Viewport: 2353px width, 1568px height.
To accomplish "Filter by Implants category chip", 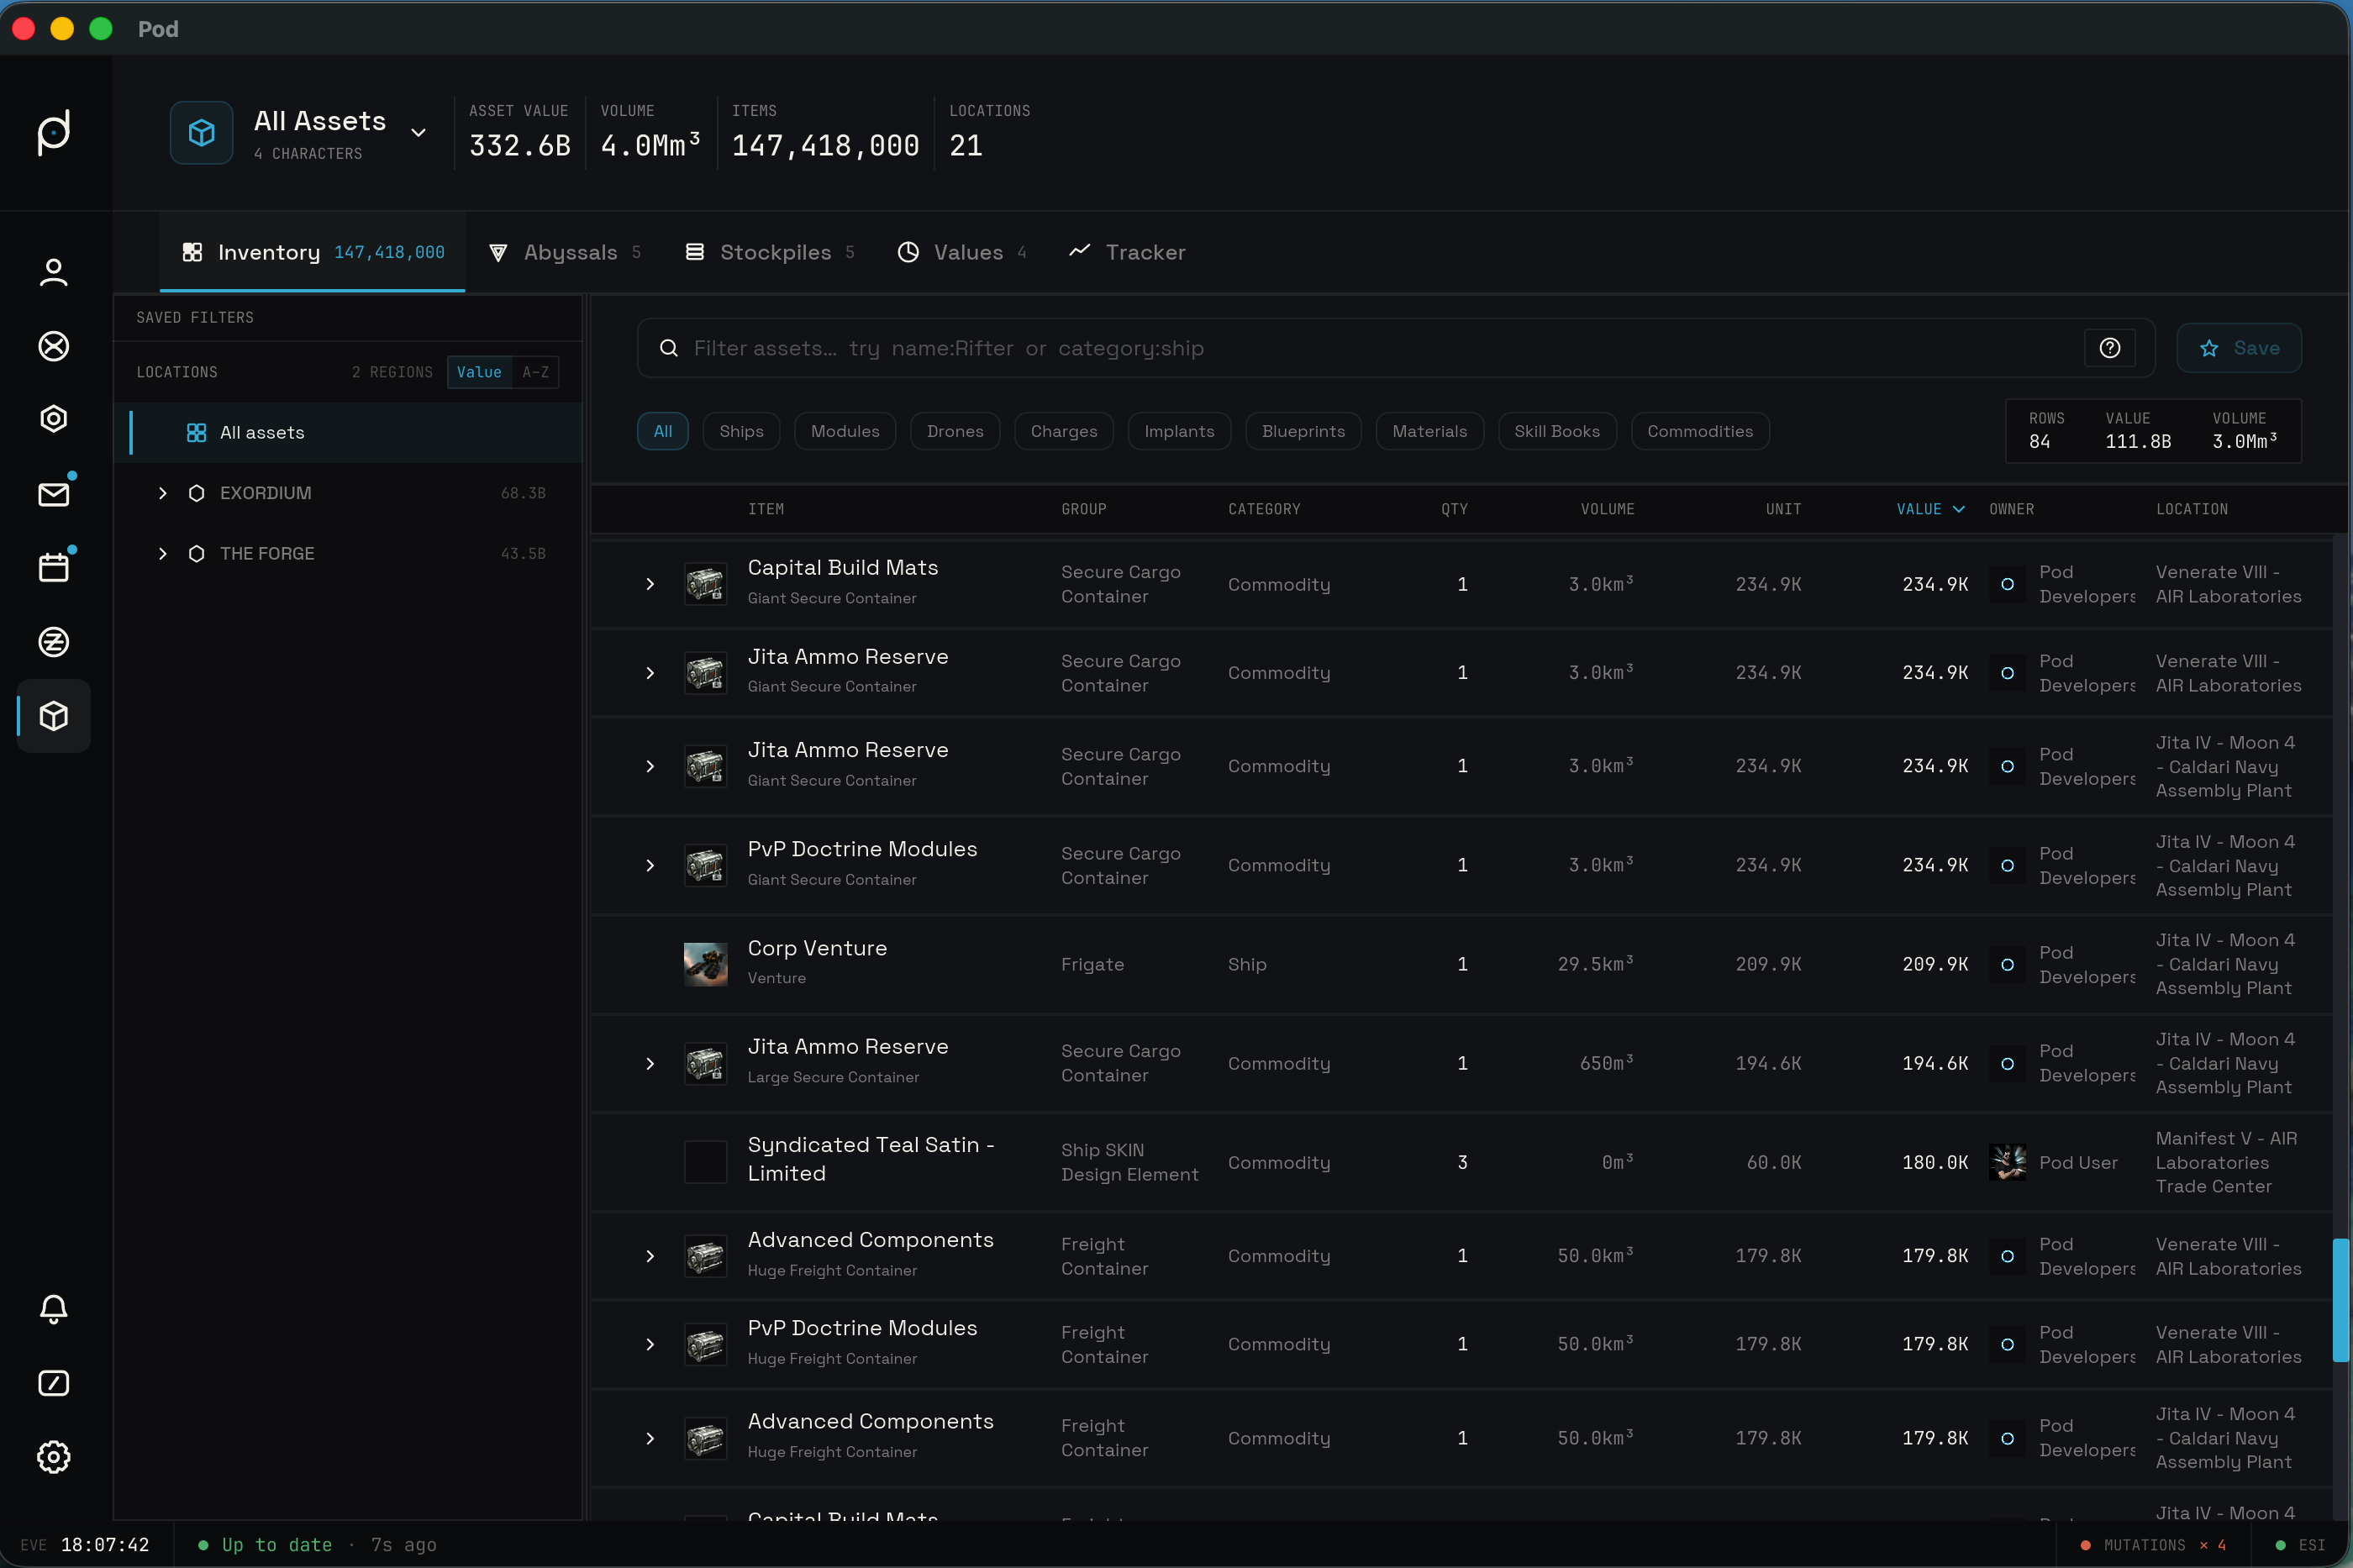I will (1179, 431).
